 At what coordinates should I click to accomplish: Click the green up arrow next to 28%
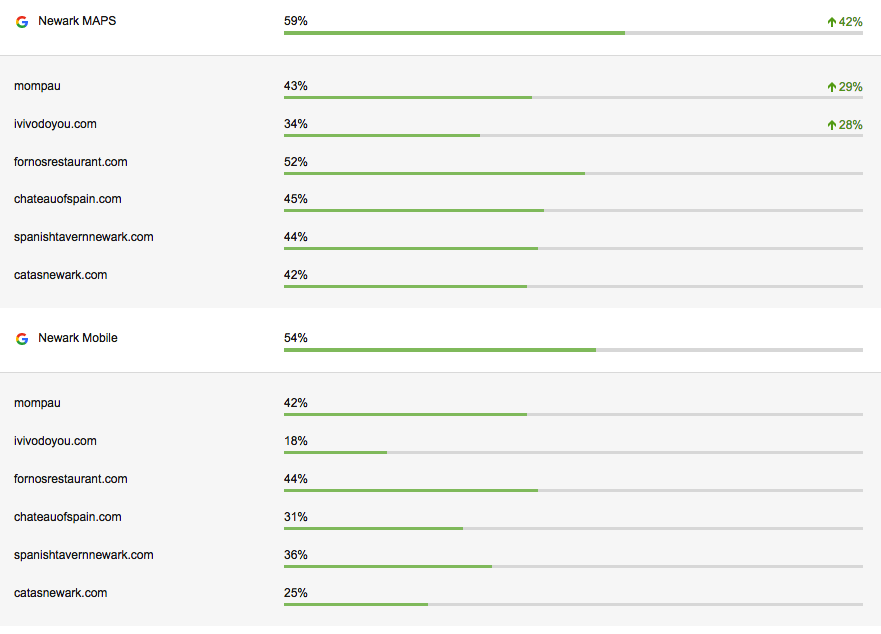click(x=831, y=125)
